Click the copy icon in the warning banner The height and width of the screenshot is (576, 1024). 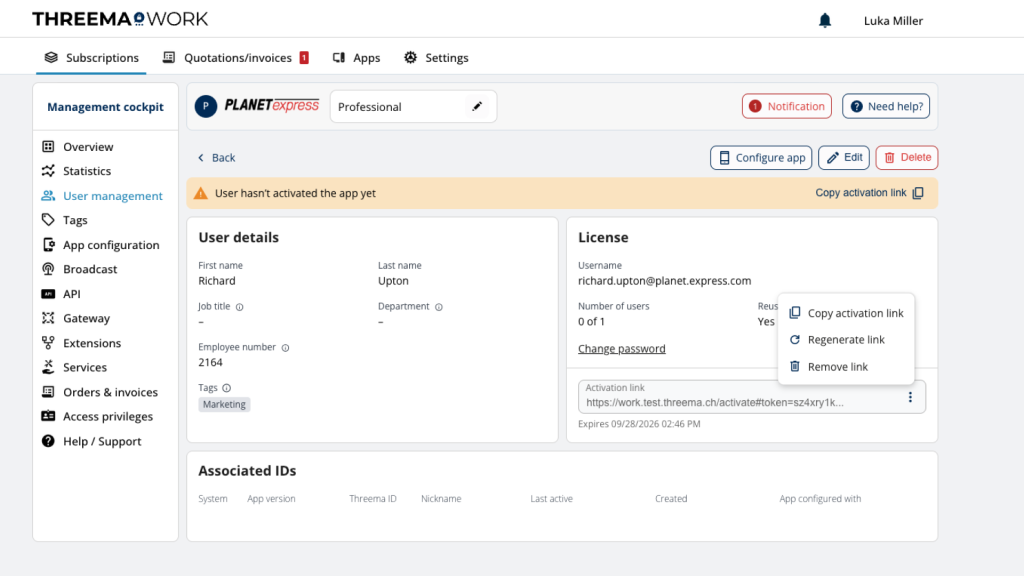tap(918, 193)
